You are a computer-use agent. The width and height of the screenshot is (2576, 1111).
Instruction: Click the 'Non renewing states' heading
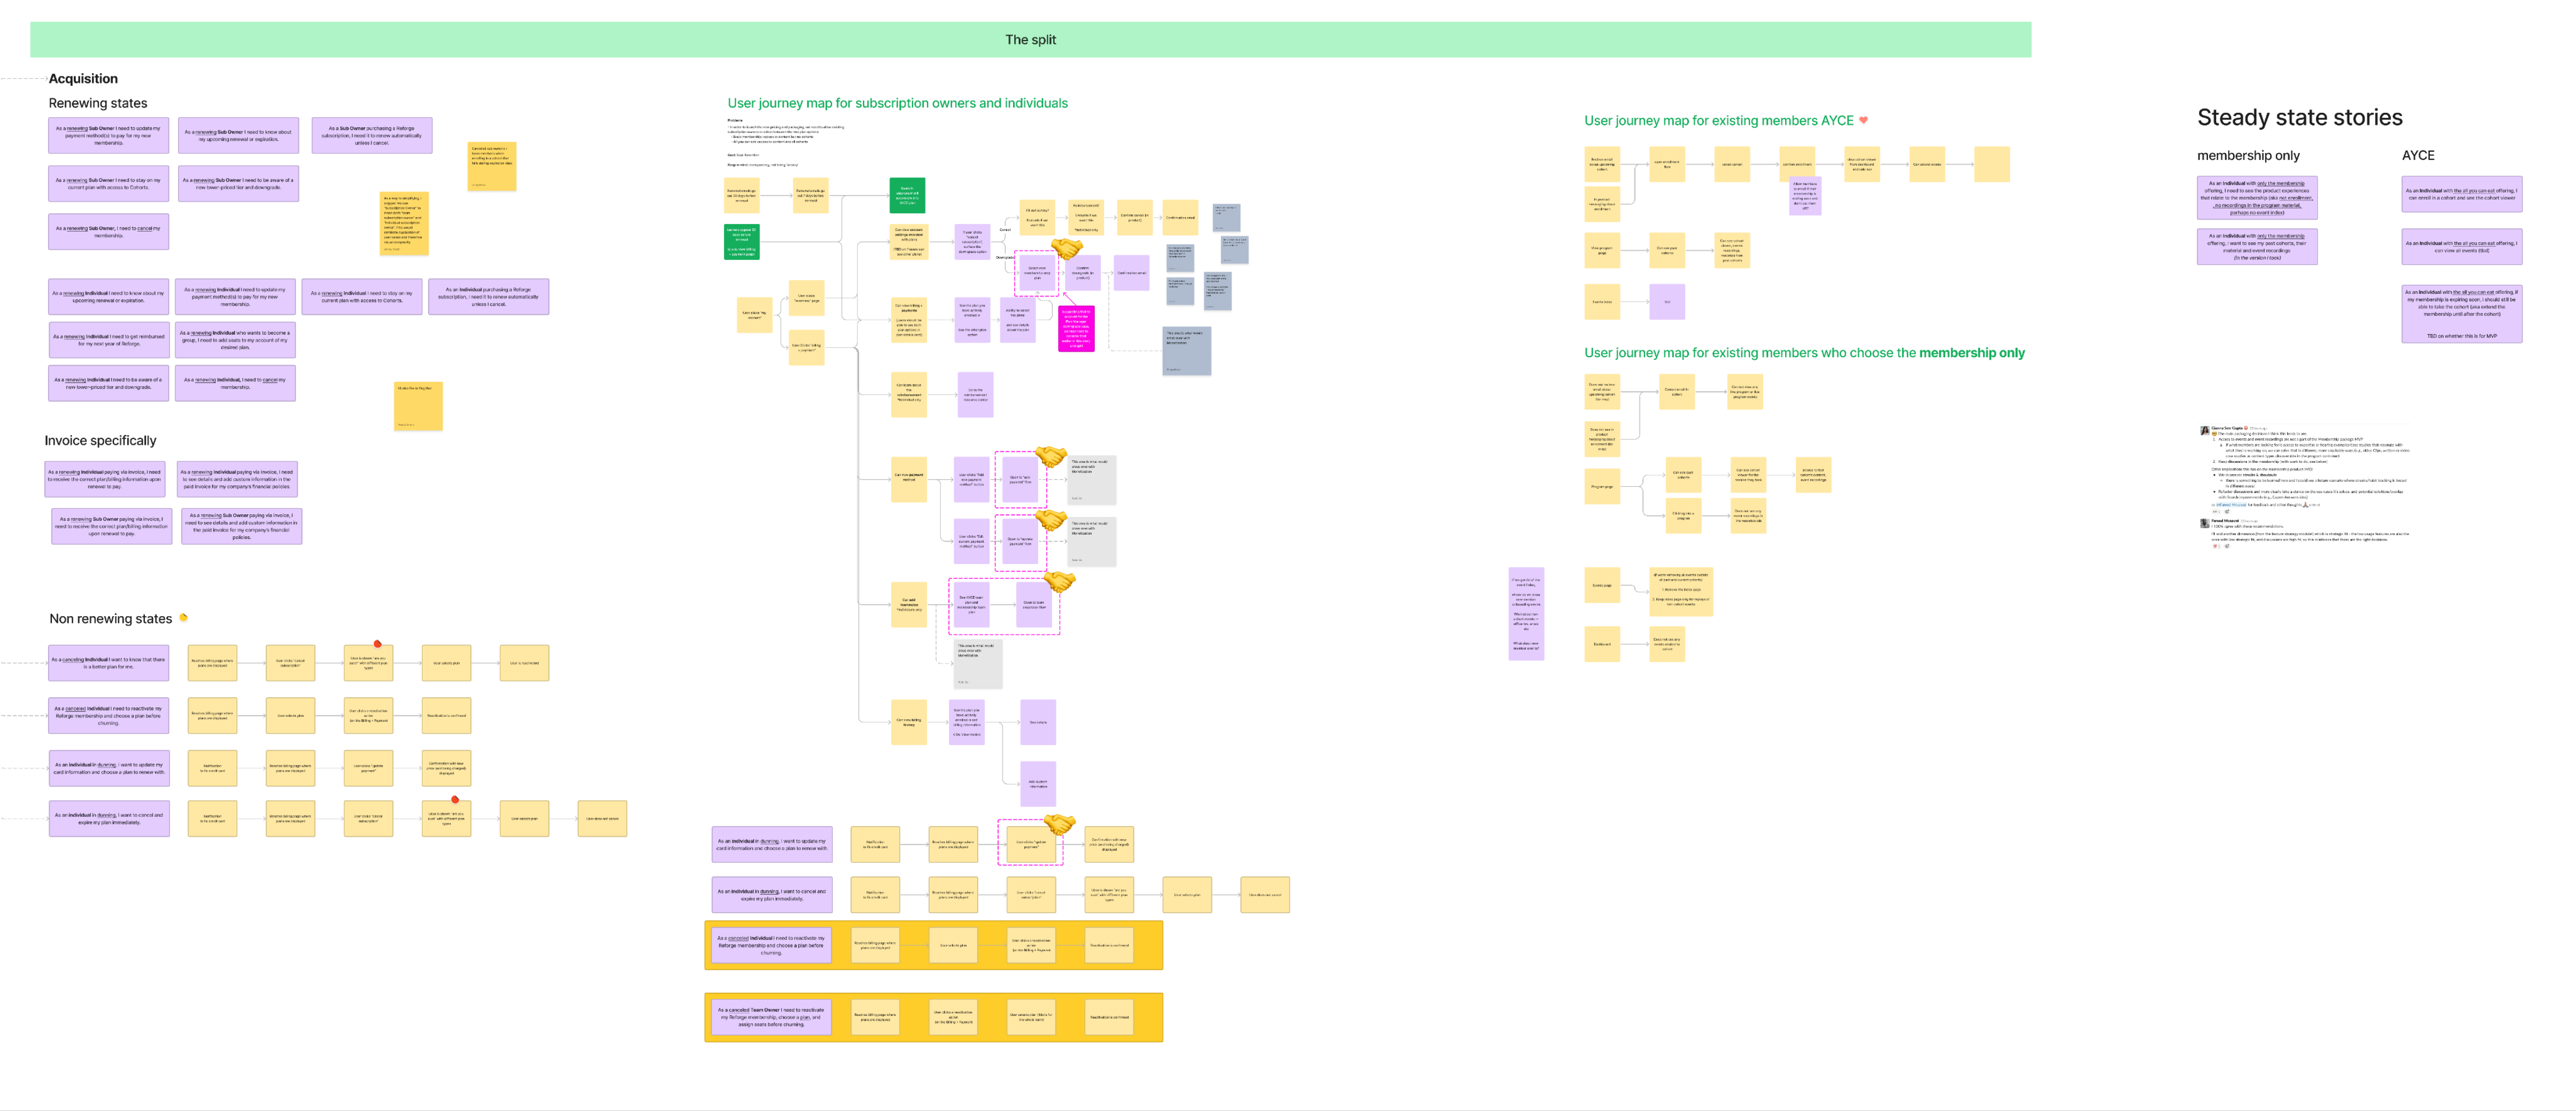(111, 619)
